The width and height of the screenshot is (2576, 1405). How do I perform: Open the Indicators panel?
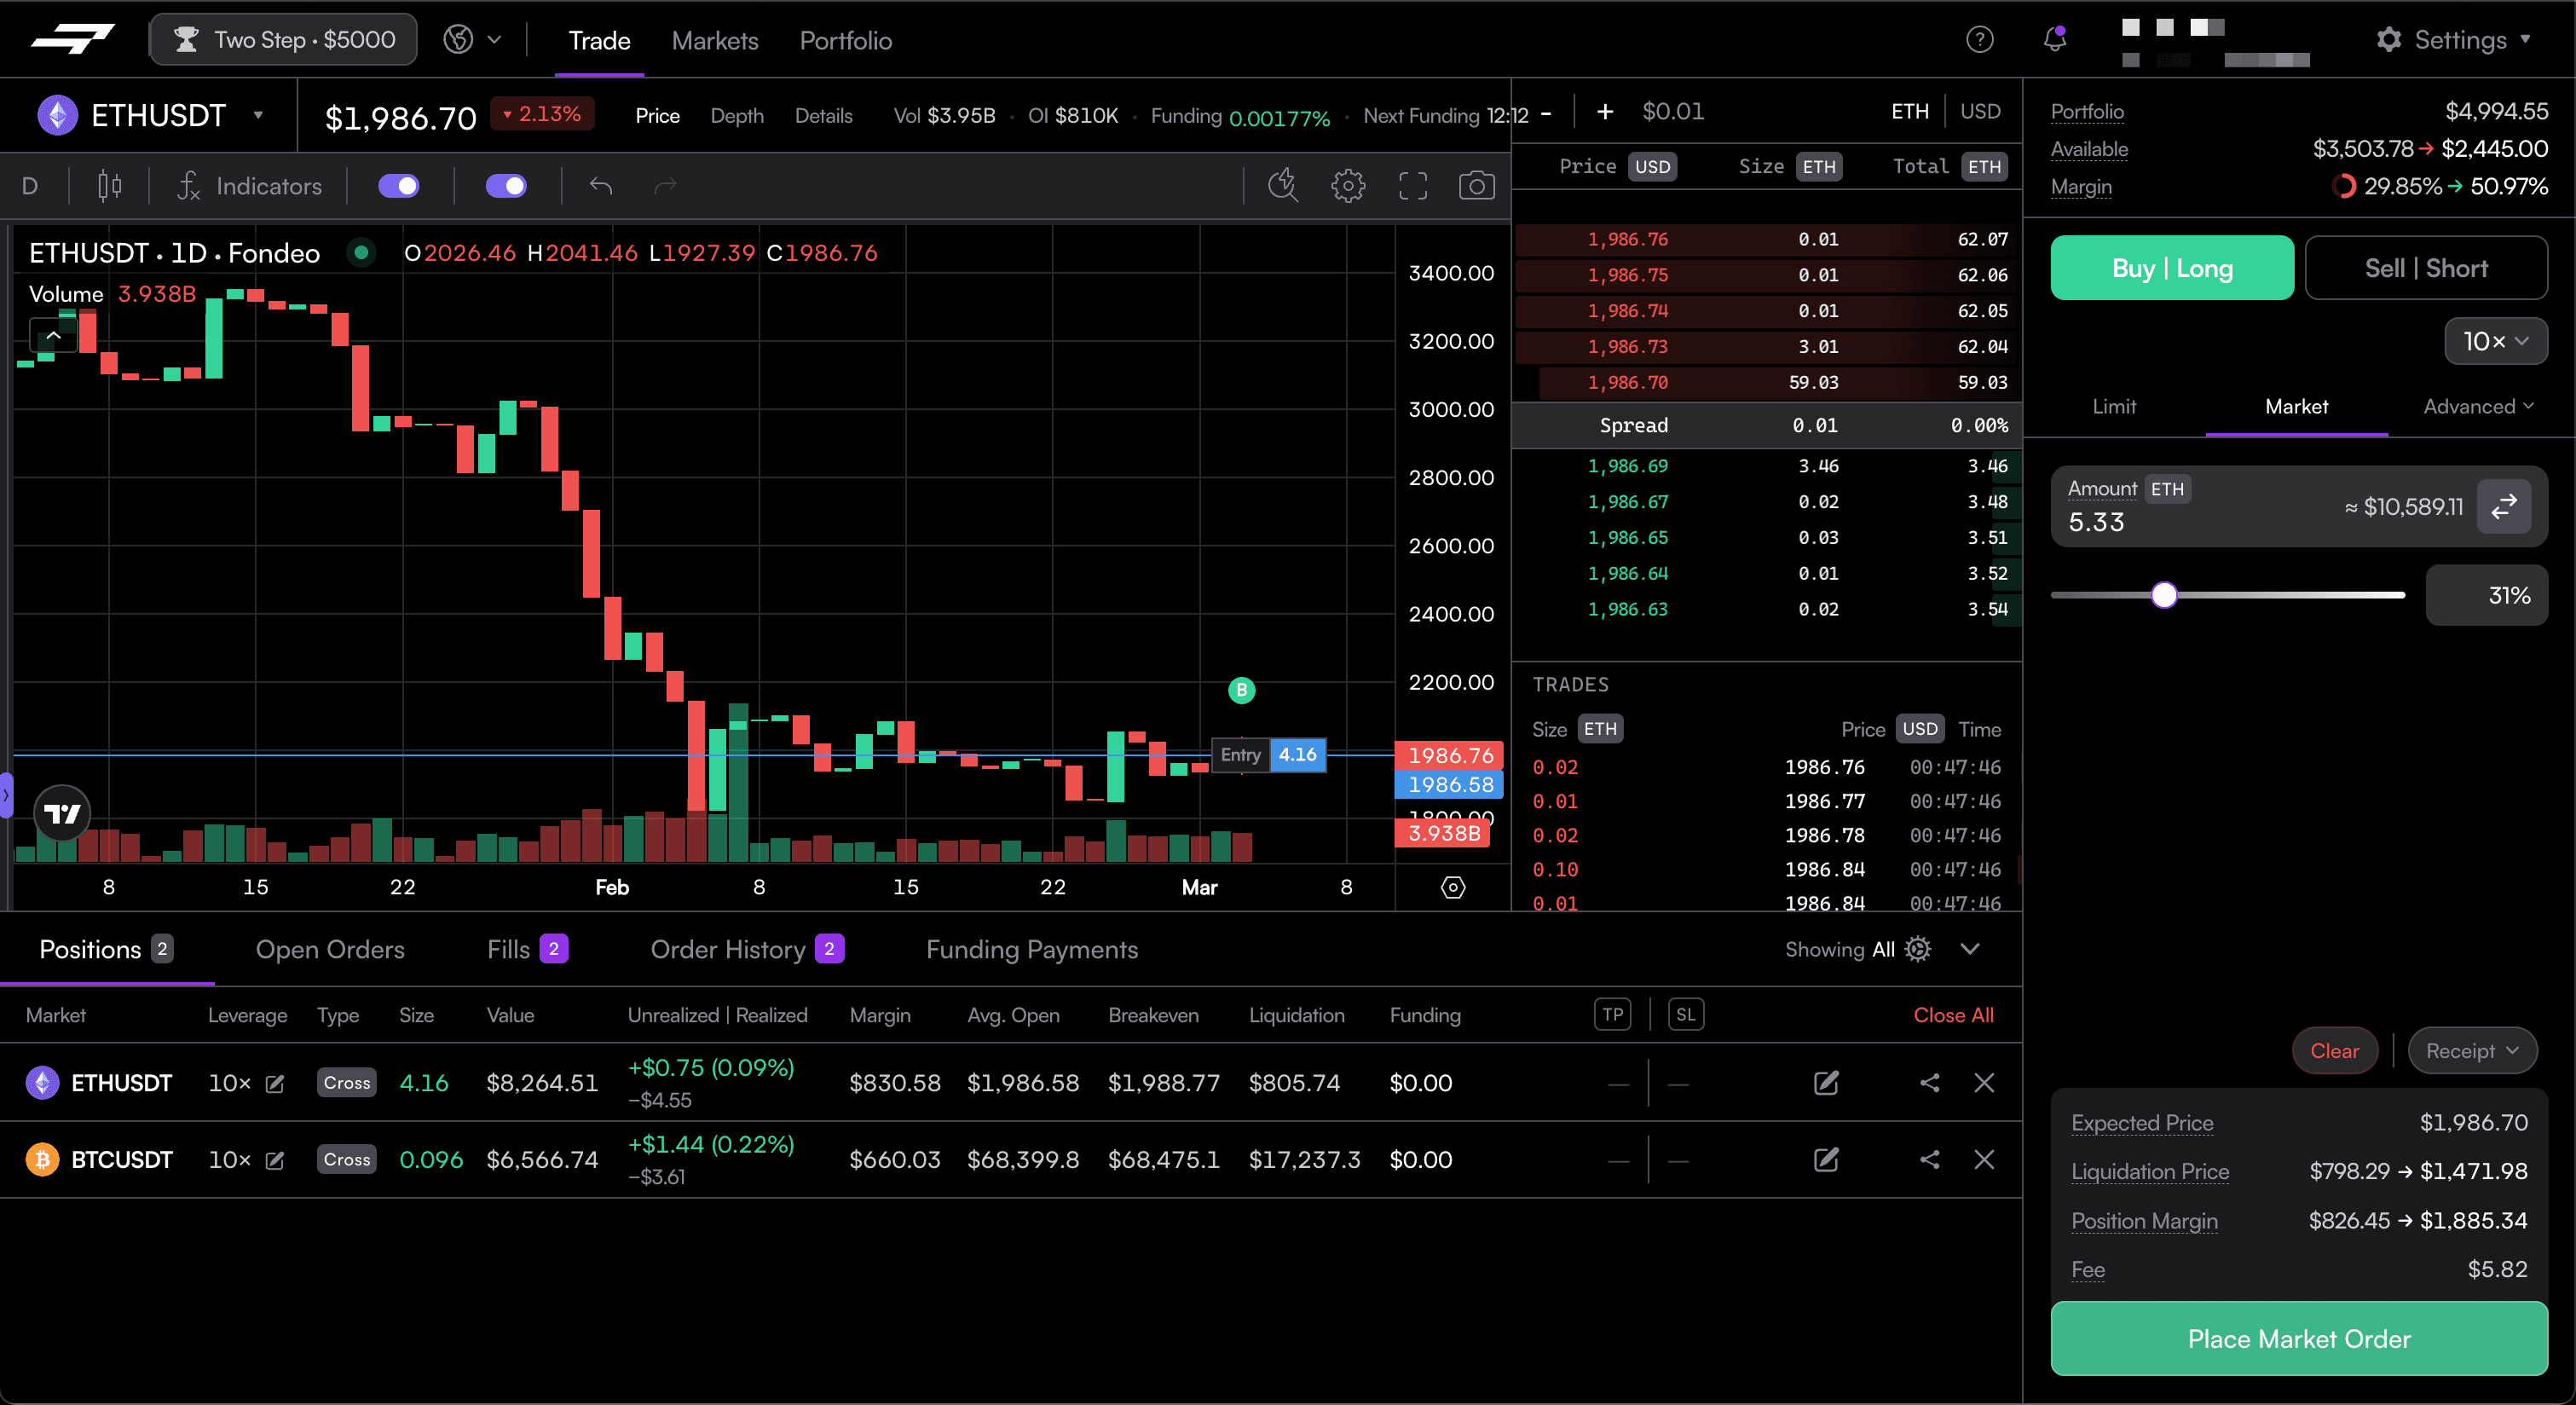click(249, 186)
